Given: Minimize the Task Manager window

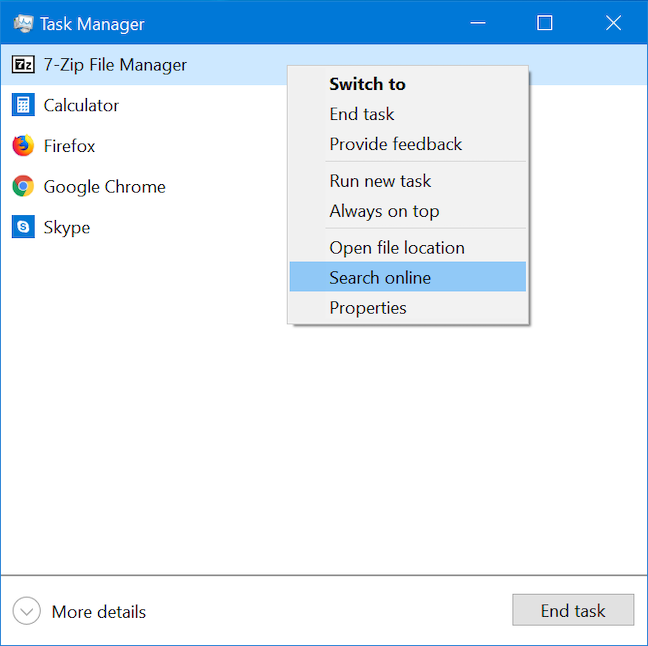Looking at the screenshot, I should click(478, 23).
